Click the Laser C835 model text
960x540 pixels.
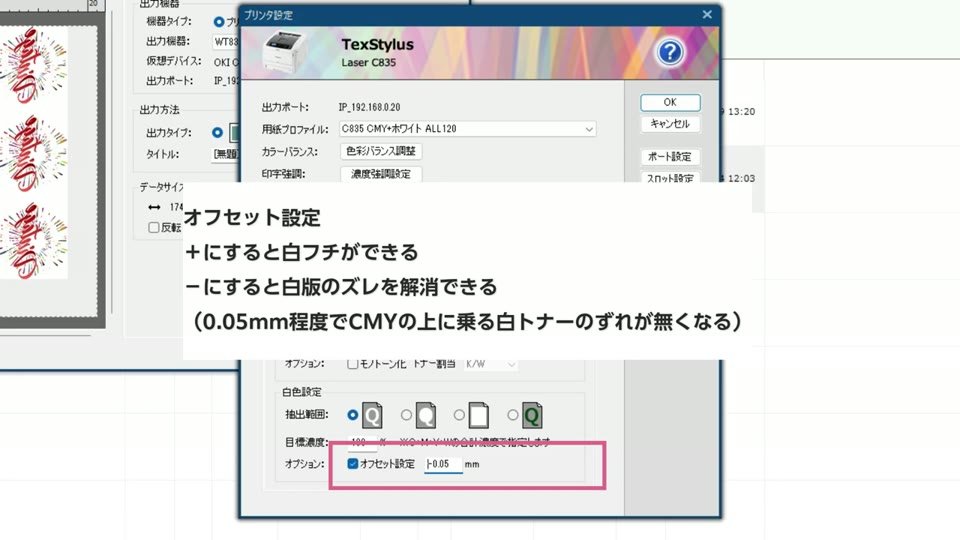tap(369, 62)
